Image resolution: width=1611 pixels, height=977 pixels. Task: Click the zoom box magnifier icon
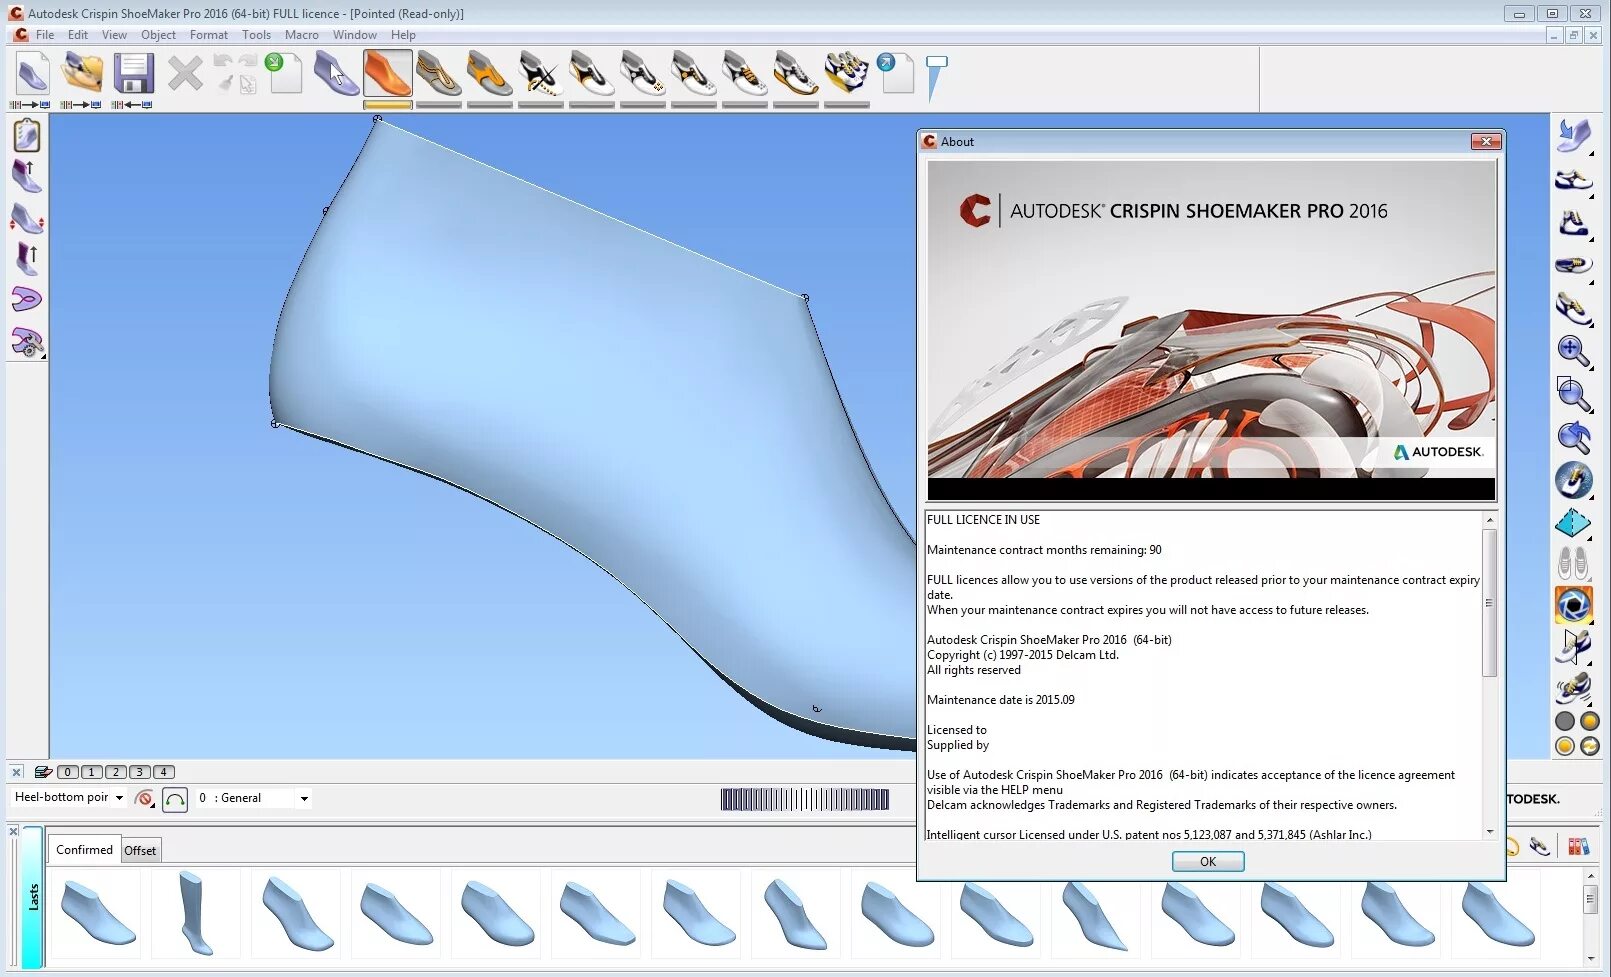pyautogui.click(x=1573, y=394)
